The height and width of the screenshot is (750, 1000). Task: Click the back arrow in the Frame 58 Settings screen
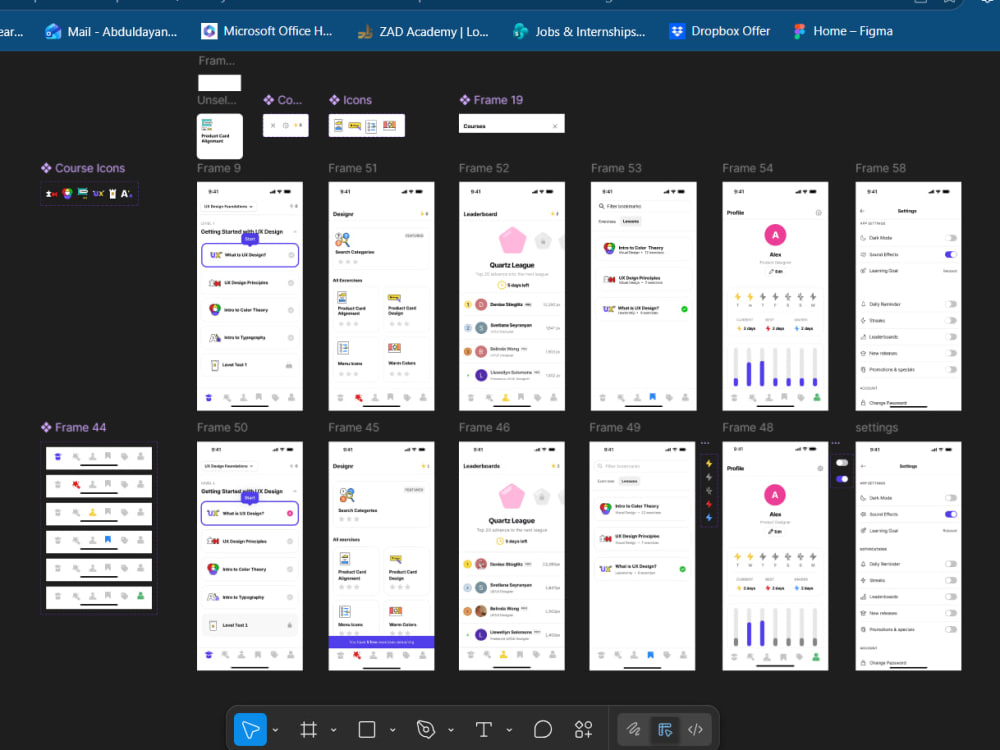coord(862,210)
